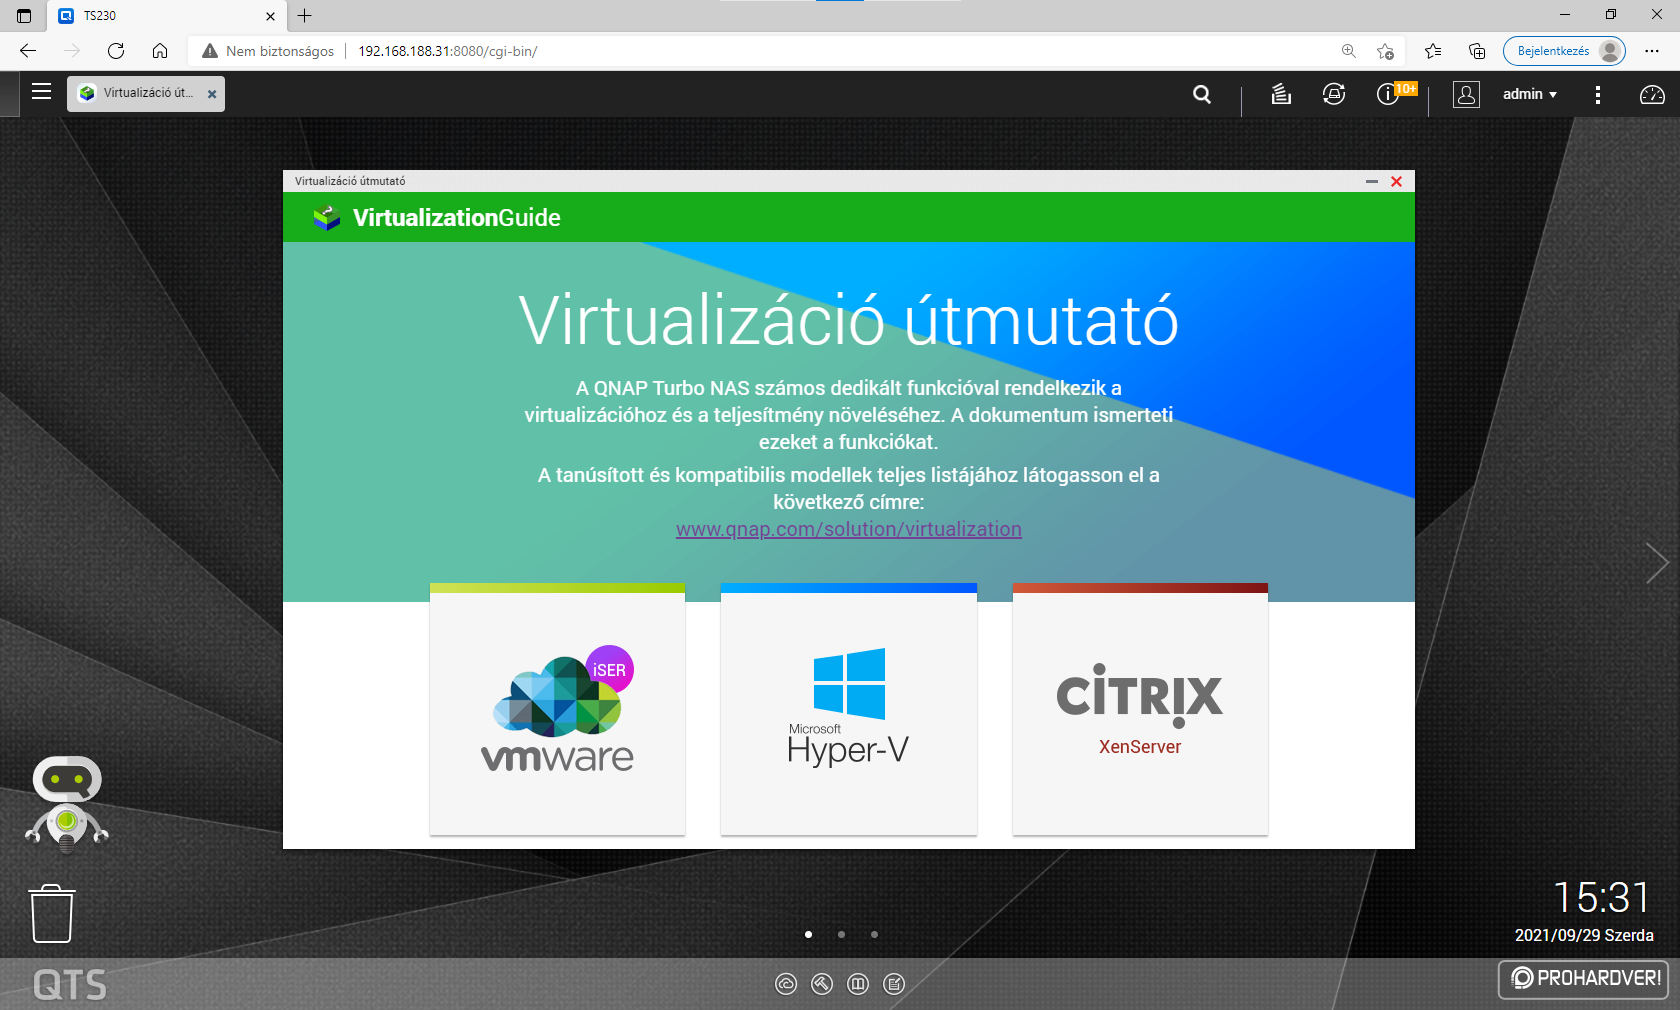The height and width of the screenshot is (1010, 1680).
Task: Open external devices icon in QTS toolbar
Action: (1334, 94)
